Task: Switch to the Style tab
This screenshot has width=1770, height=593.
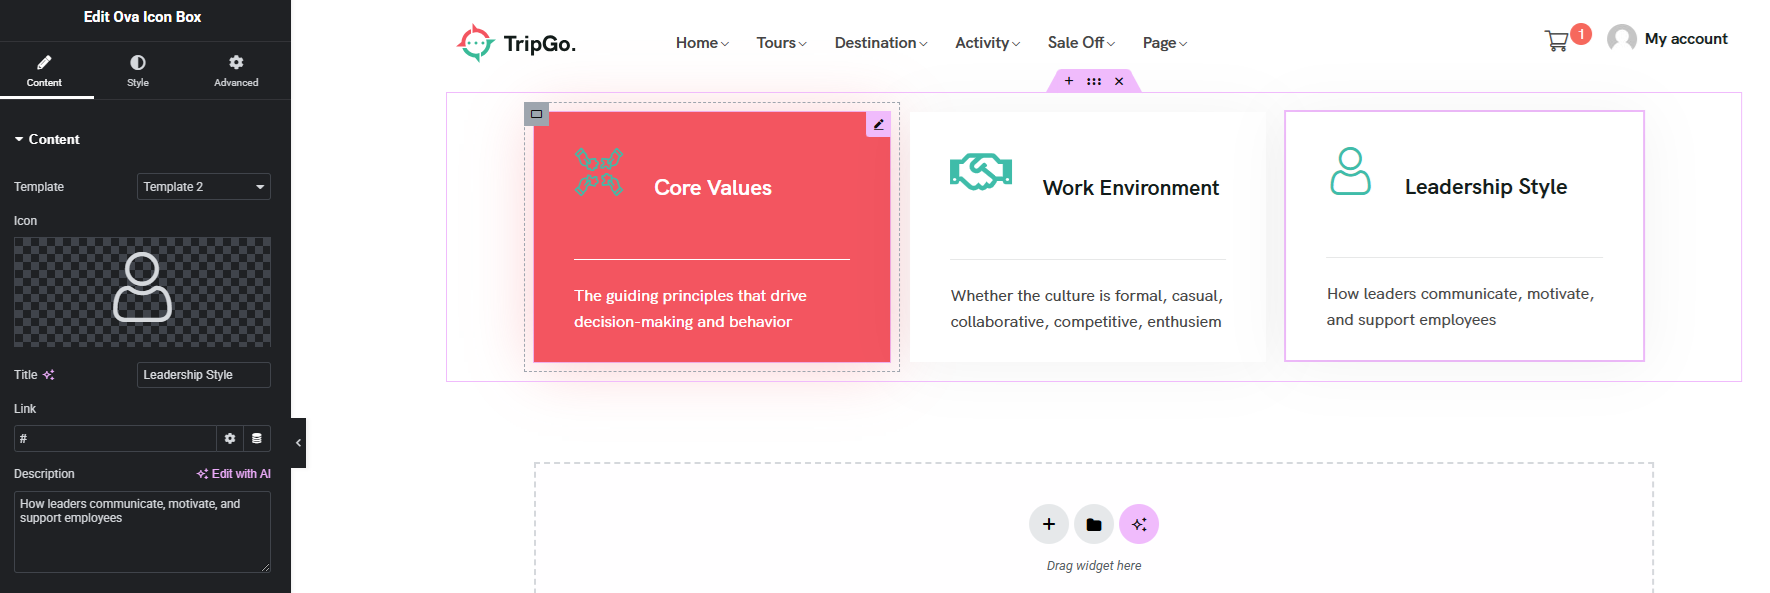Action: [138, 70]
